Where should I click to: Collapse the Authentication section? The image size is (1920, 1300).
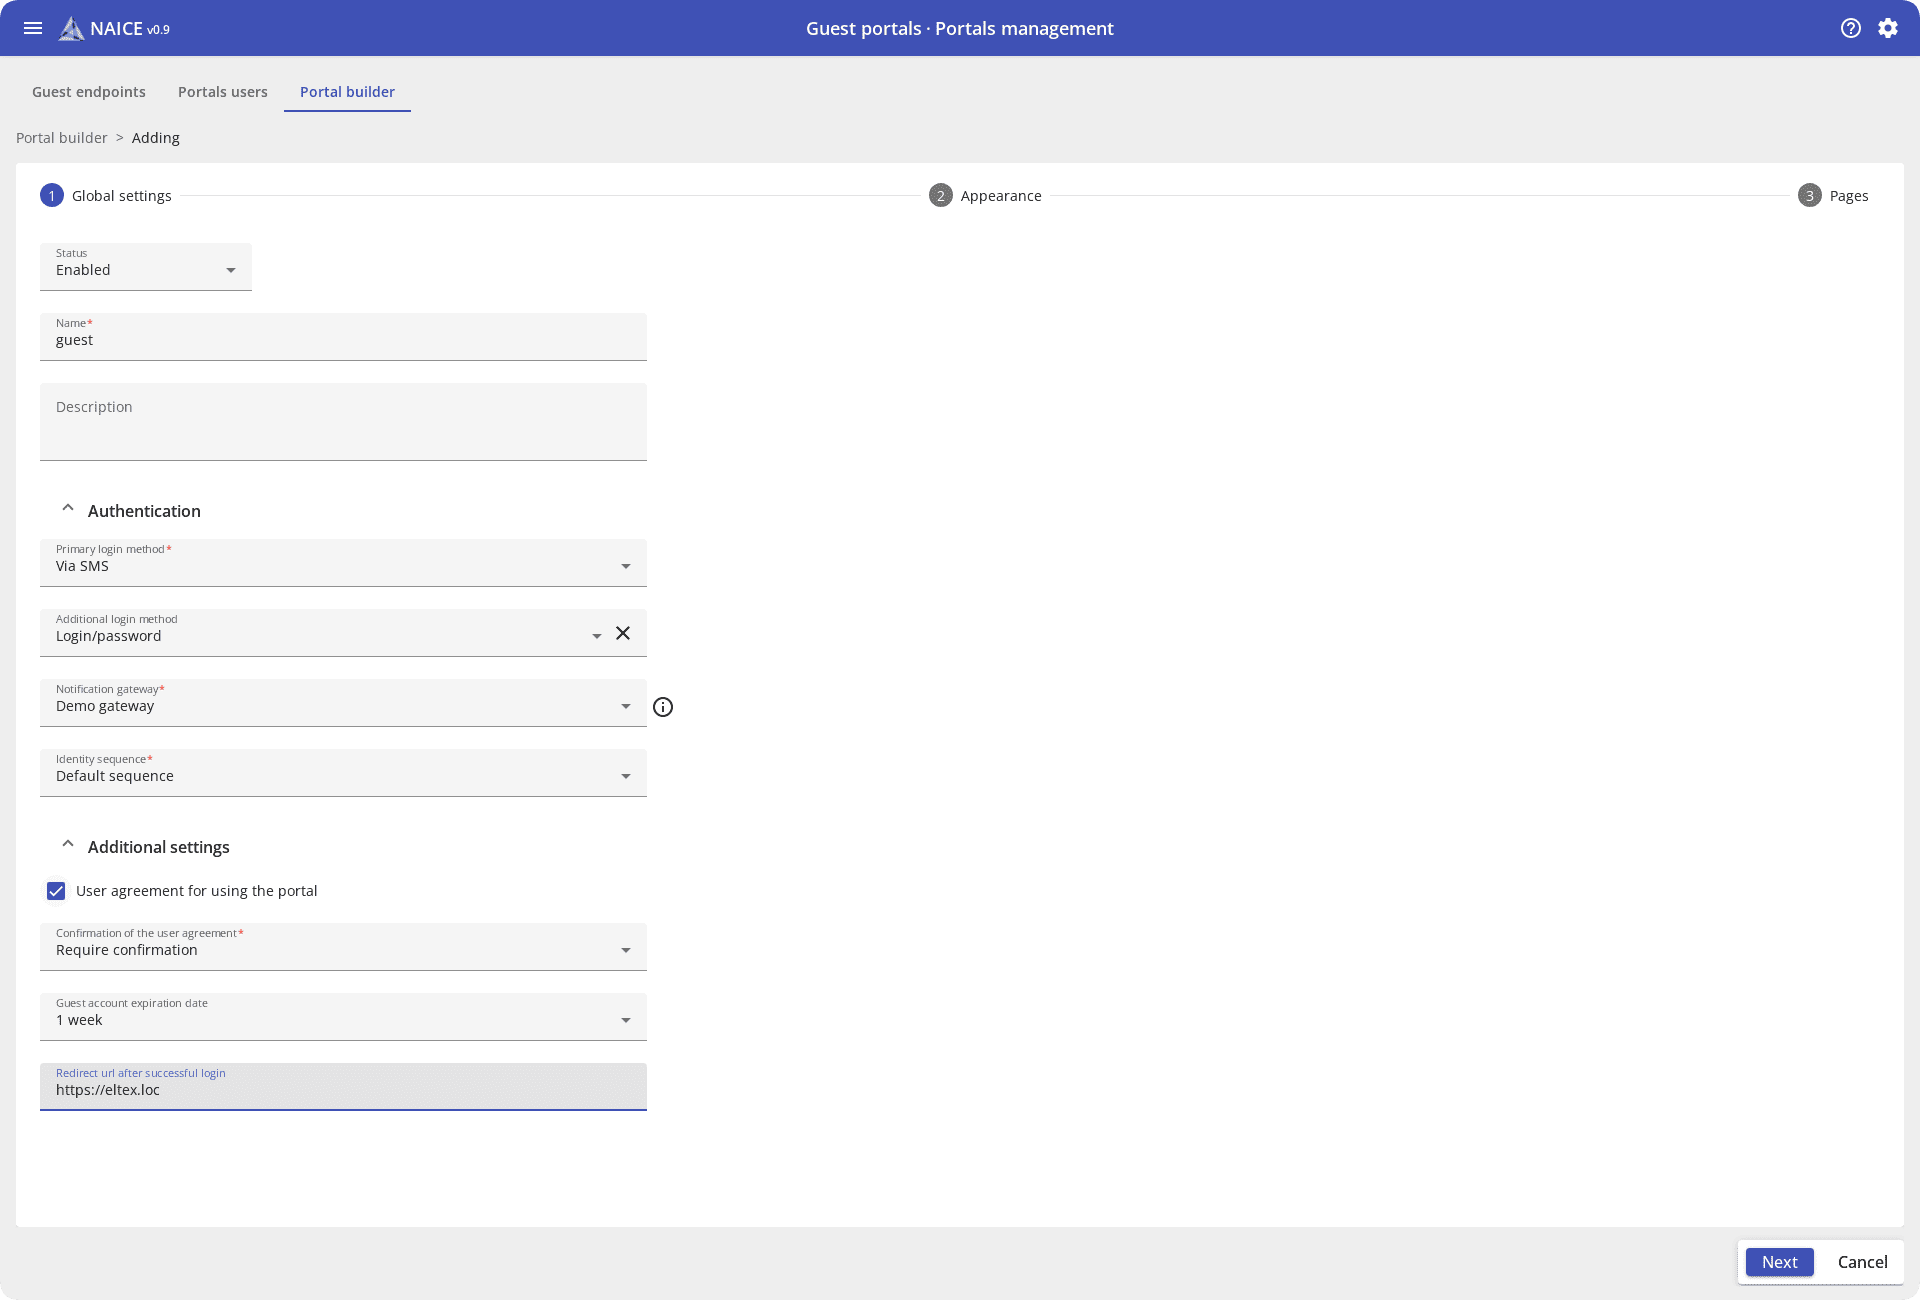(x=68, y=509)
